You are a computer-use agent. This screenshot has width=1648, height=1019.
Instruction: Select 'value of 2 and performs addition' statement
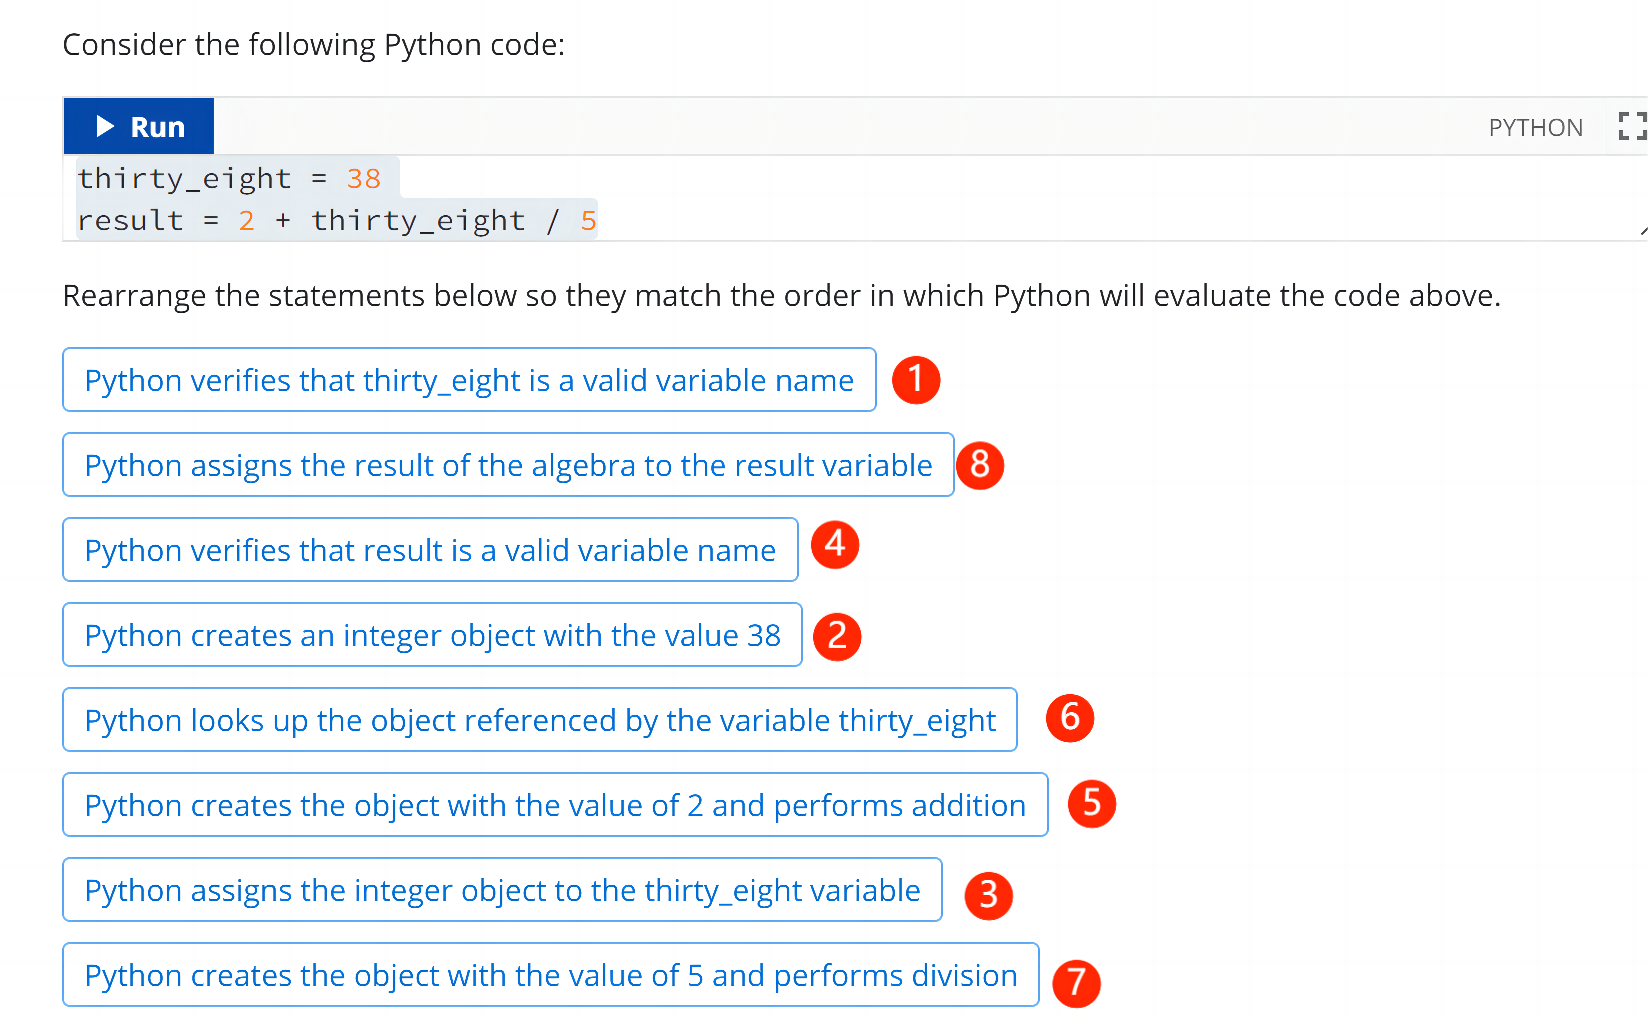[x=555, y=805]
